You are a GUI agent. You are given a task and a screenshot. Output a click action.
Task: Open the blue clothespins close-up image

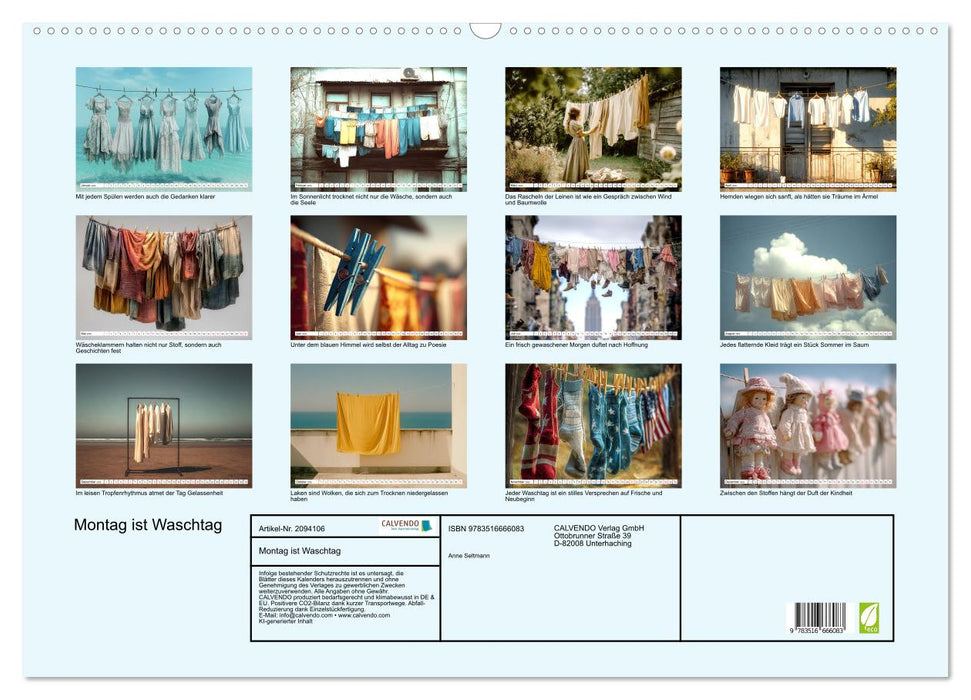378,277
